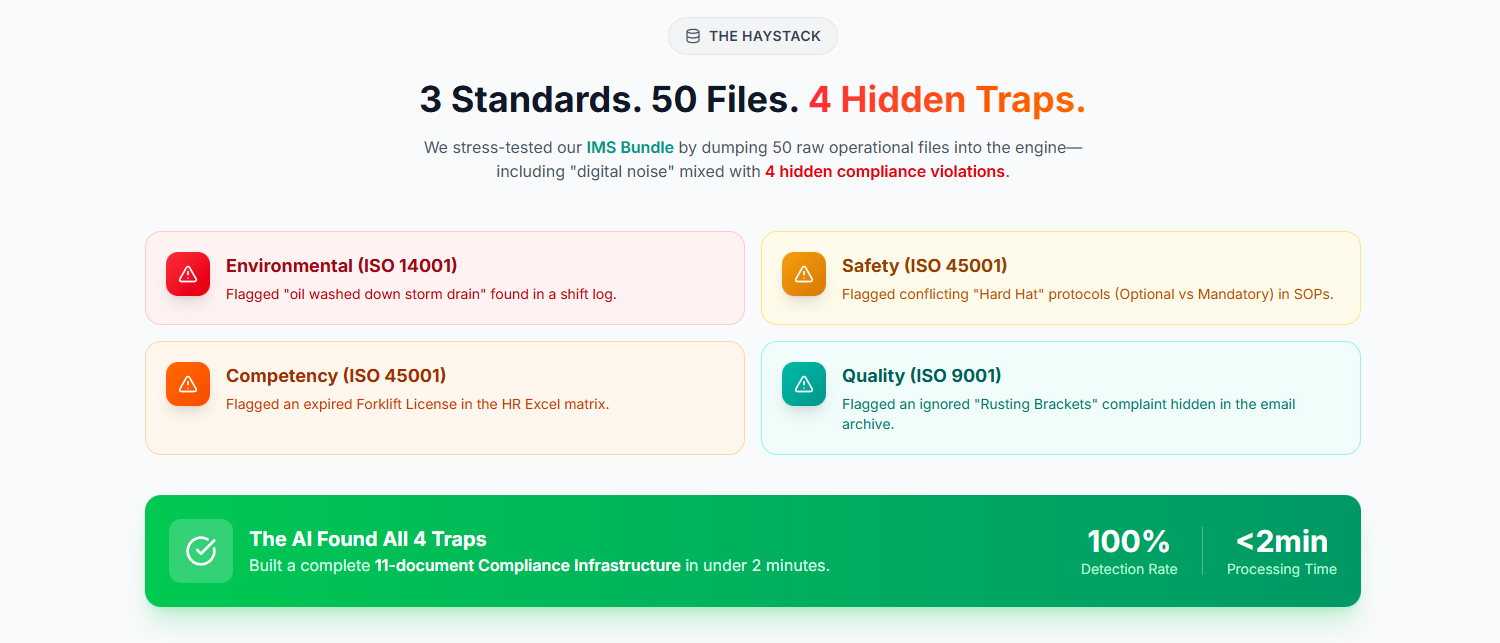Screen dimensions: 1500x643
Task: Click the 4 Hidden Traps orange heading text
Action: (x=946, y=99)
